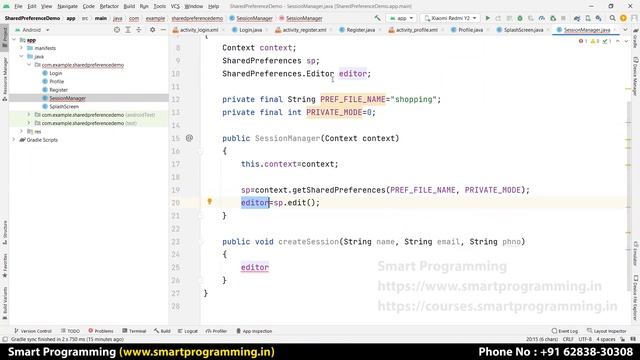Toggle tool window bars icon in status bar
Viewport: 640px width, 360px height.
point(4,339)
